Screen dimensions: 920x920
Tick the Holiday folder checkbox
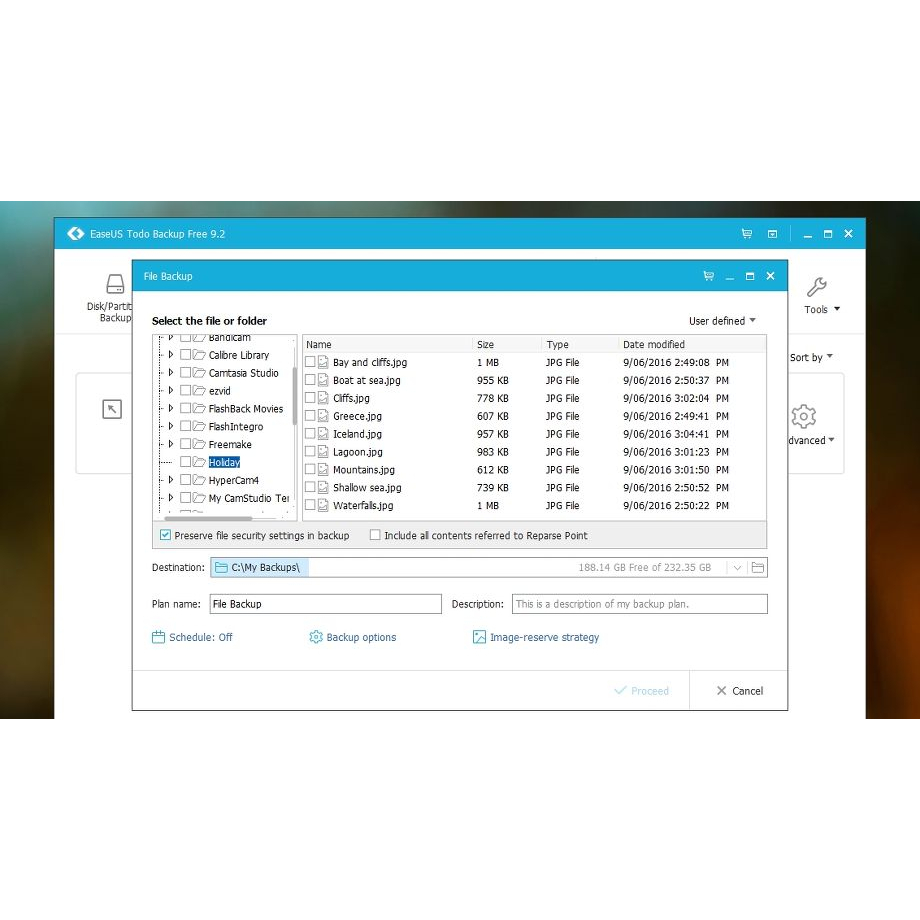point(186,462)
